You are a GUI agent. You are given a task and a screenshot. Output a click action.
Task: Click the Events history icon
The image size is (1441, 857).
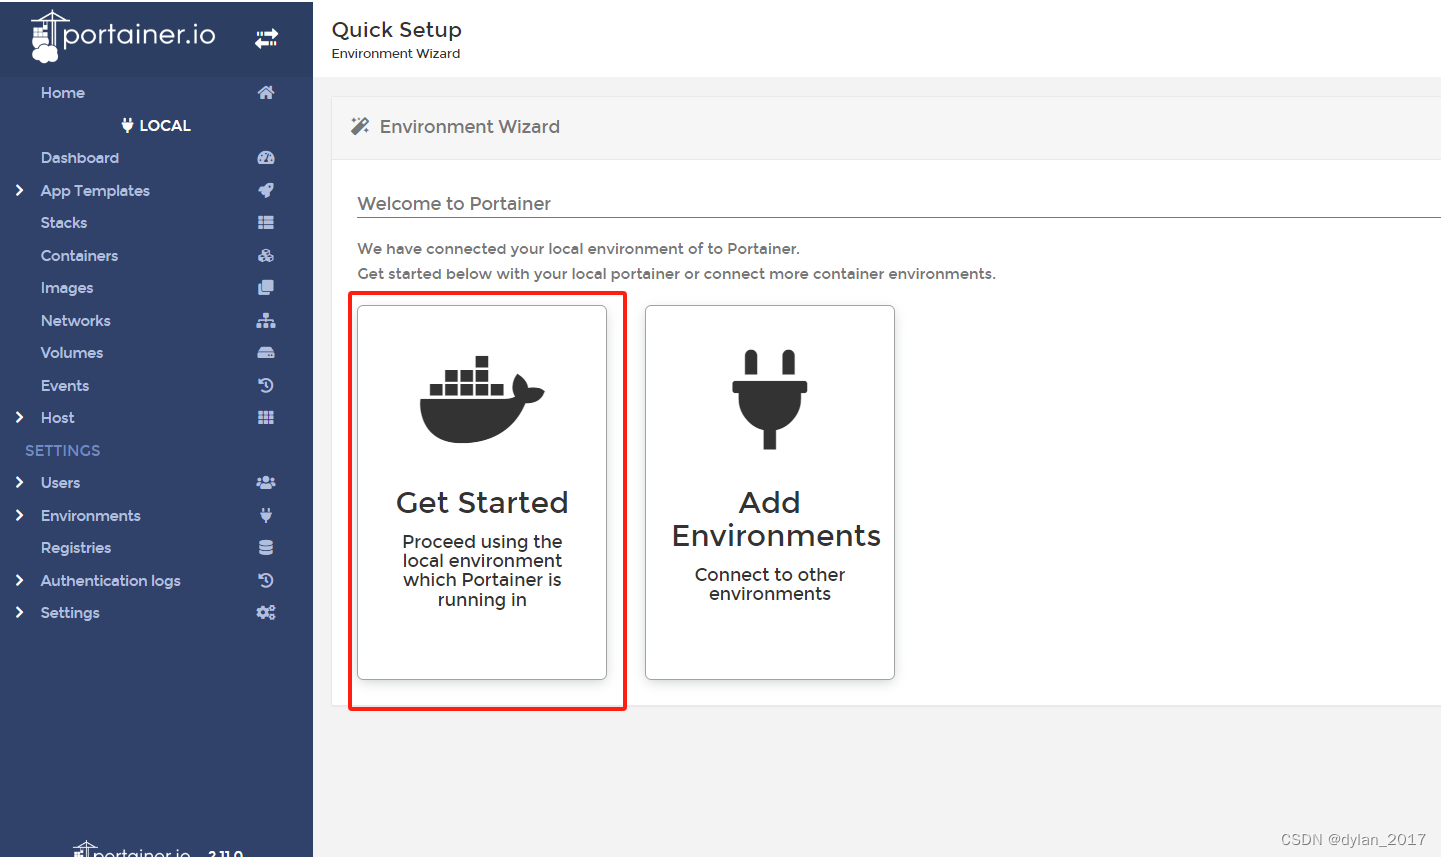[266, 385]
